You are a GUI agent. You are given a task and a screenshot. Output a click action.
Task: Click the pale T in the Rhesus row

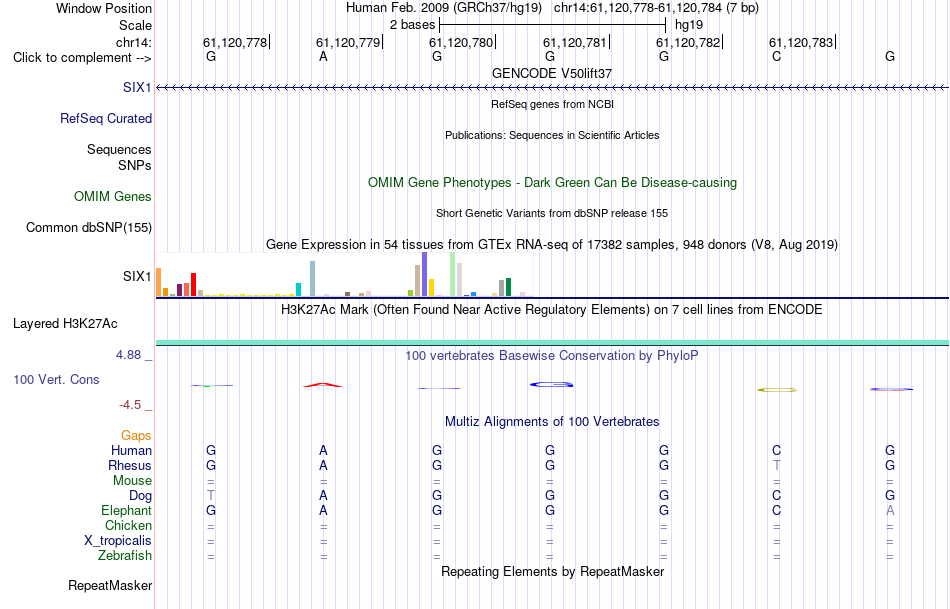tap(776, 465)
